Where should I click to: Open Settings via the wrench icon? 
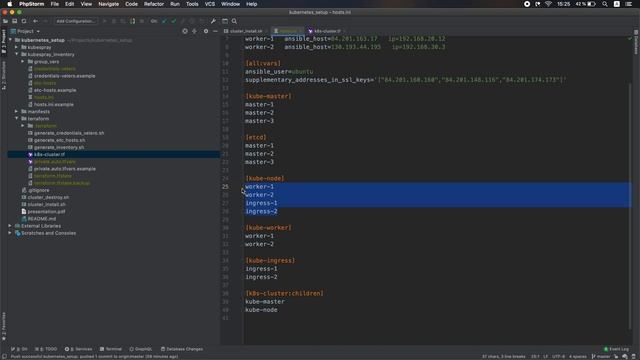tap(213, 21)
